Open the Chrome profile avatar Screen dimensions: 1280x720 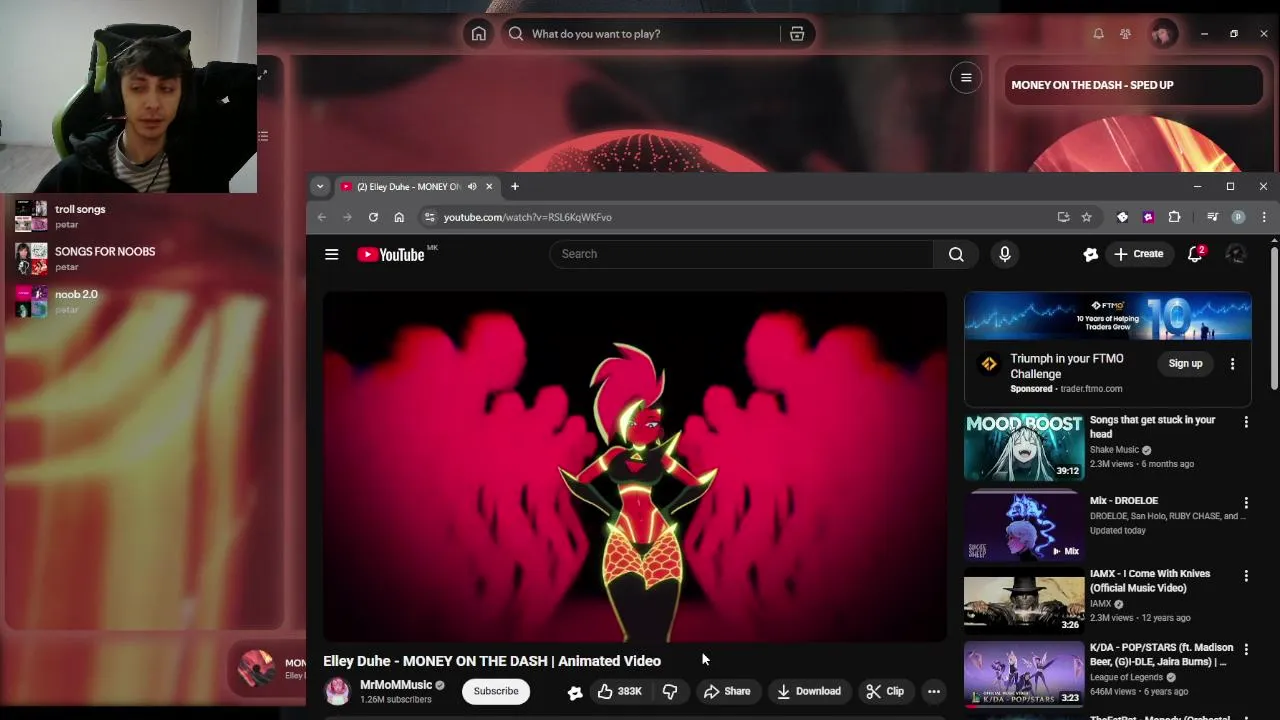coord(1238,217)
